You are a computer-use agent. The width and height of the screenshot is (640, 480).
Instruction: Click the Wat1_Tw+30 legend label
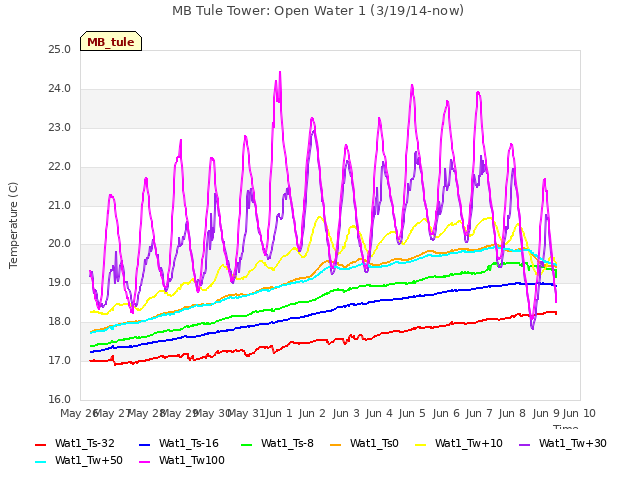(573, 444)
